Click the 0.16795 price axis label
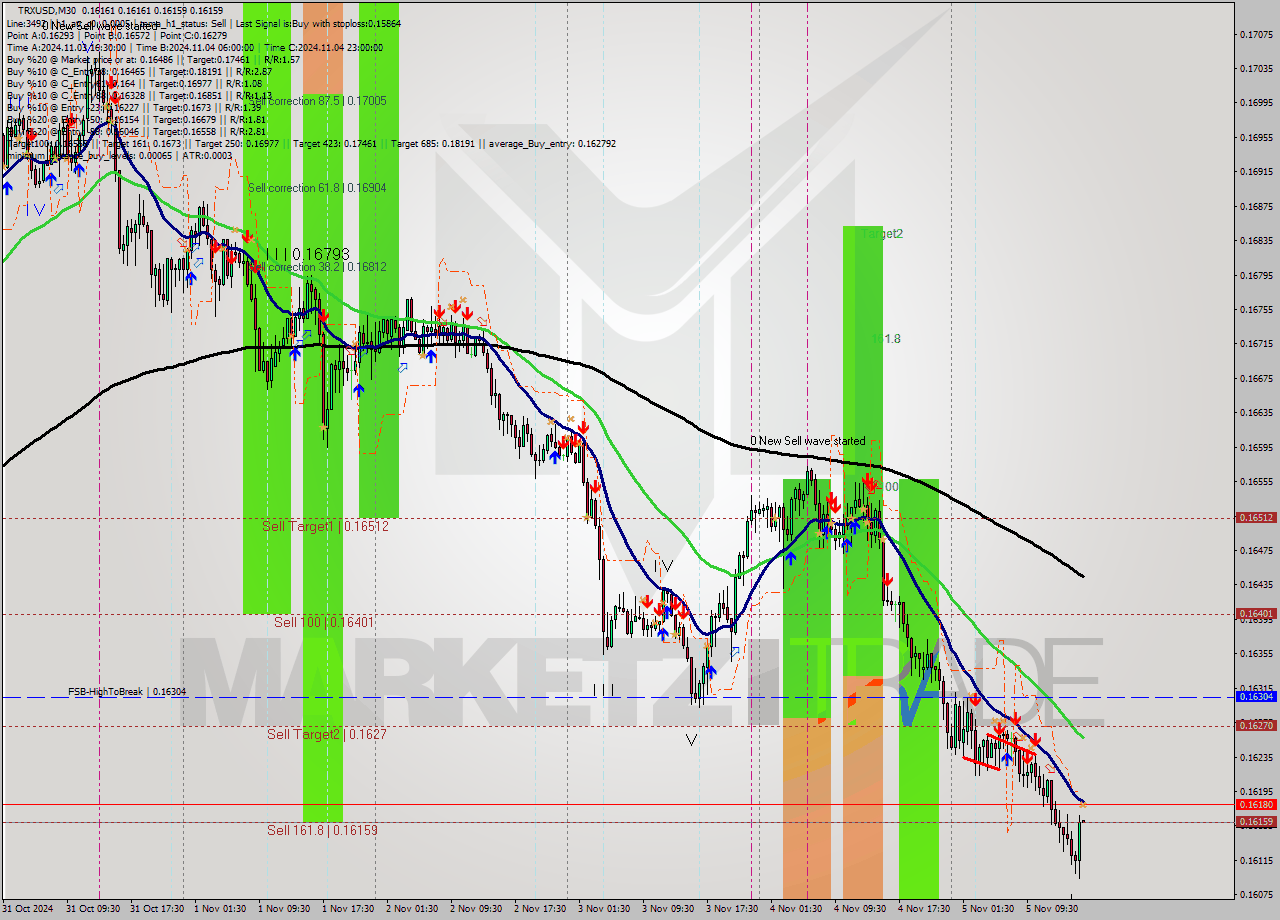The height and width of the screenshot is (920, 1280). (x=1256, y=275)
